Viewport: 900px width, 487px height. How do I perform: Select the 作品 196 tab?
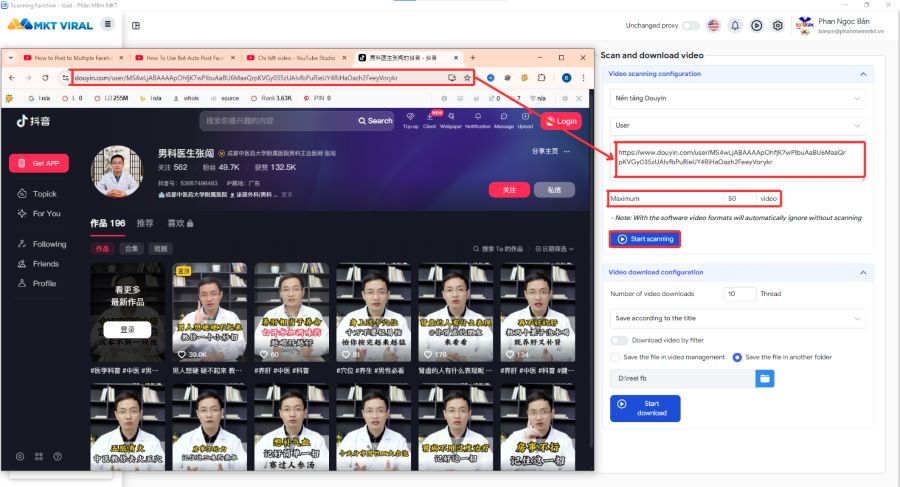[x=107, y=223]
